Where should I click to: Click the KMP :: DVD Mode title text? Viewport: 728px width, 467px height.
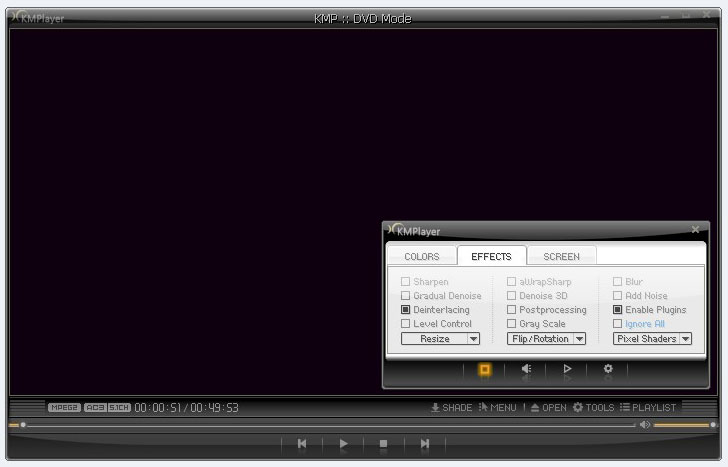click(x=363, y=19)
